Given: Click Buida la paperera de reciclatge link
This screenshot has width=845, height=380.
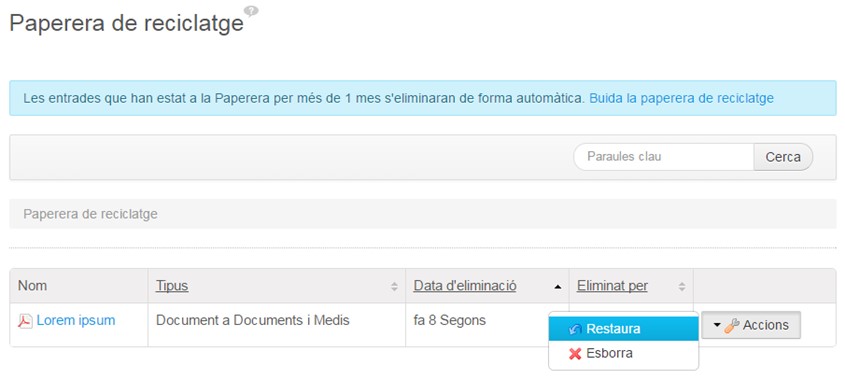Looking at the screenshot, I should pos(681,98).
